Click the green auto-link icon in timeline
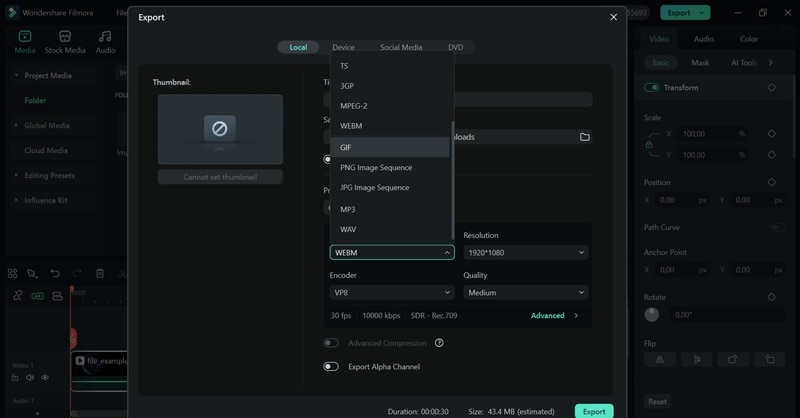The height and width of the screenshot is (418, 800). click(37, 296)
